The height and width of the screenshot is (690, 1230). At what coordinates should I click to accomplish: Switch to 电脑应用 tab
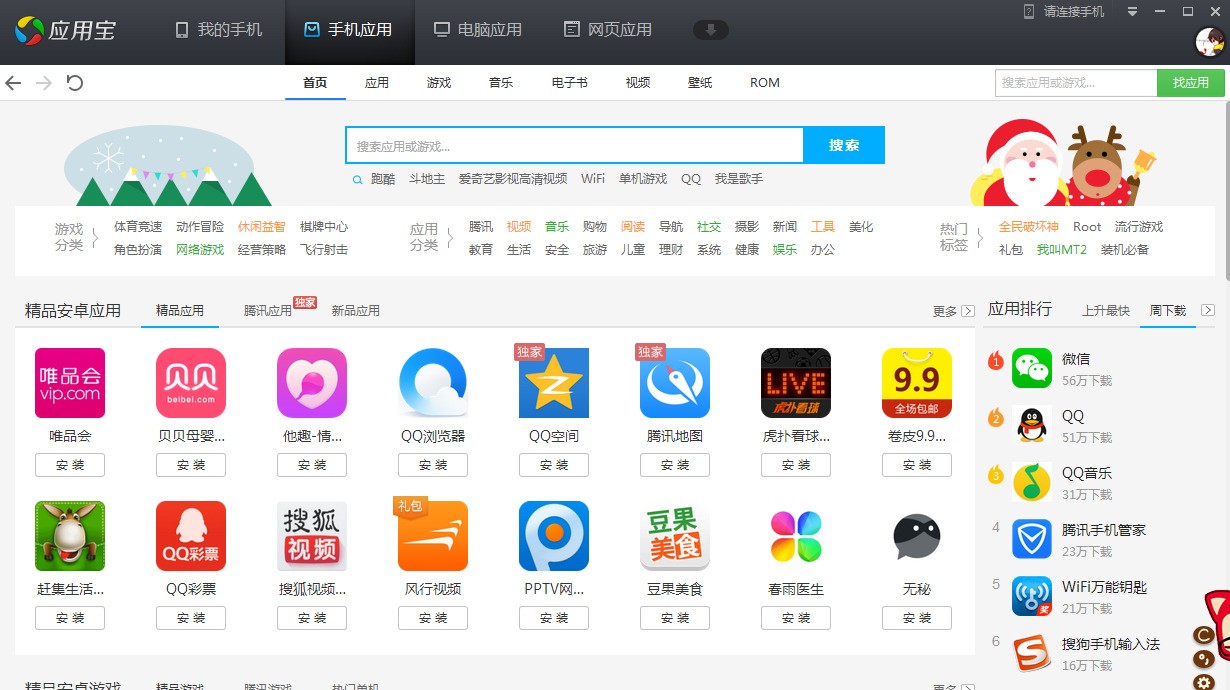click(478, 30)
